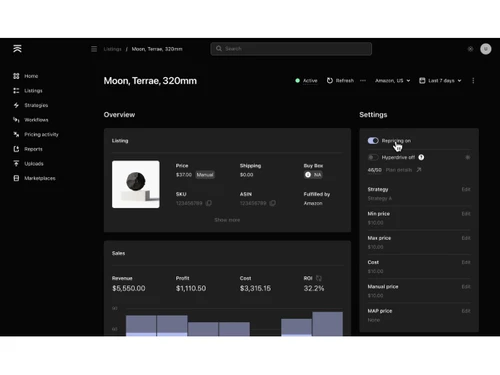This screenshot has width=500, height=375.
Task: Edit the Min price setting
Action: tap(466, 214)
